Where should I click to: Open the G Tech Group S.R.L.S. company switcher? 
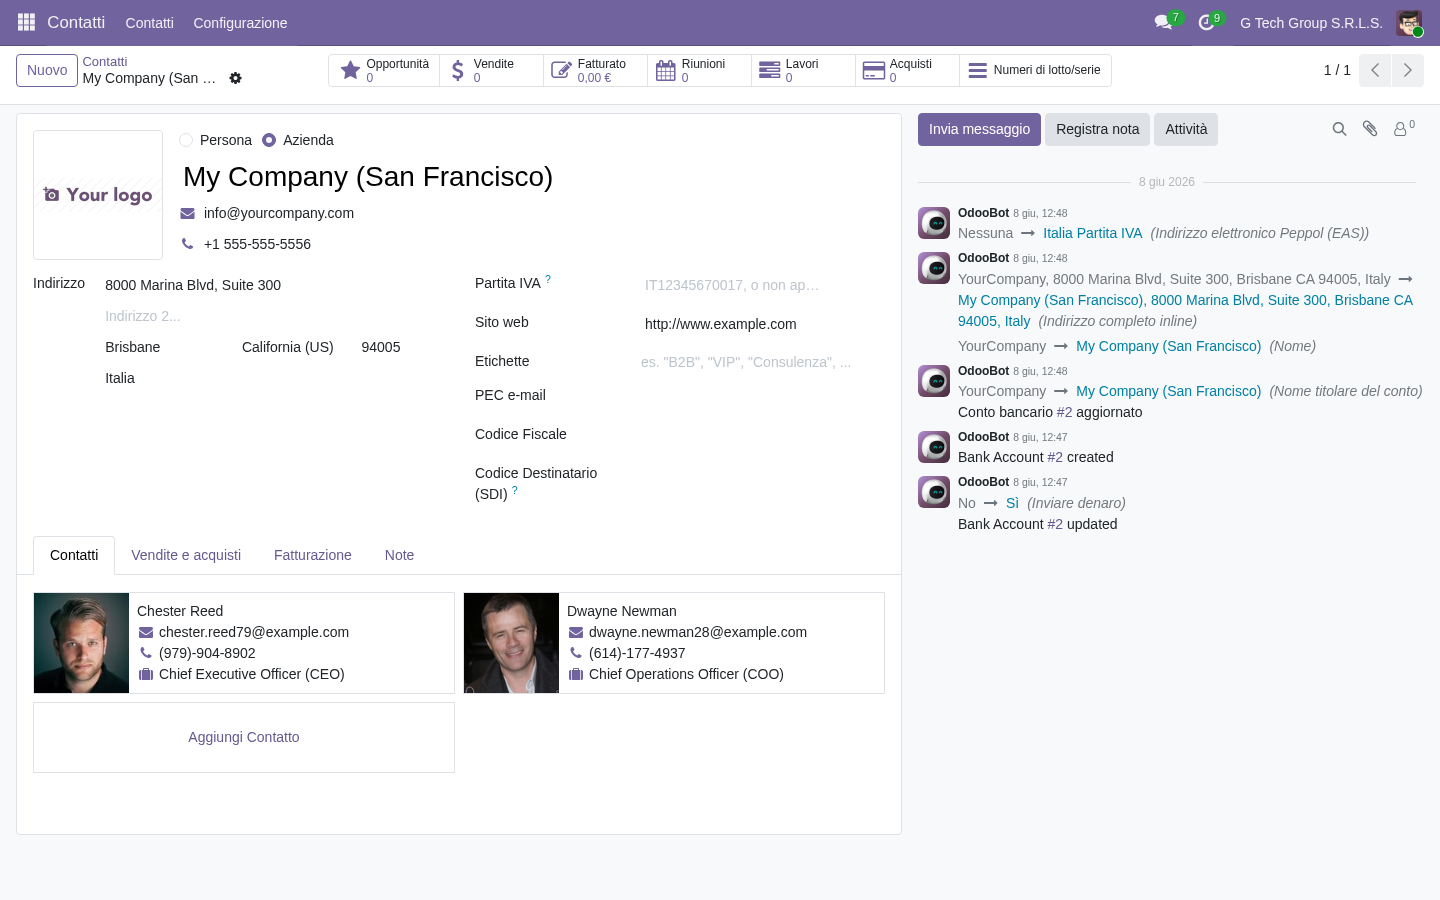(1311, 23)
